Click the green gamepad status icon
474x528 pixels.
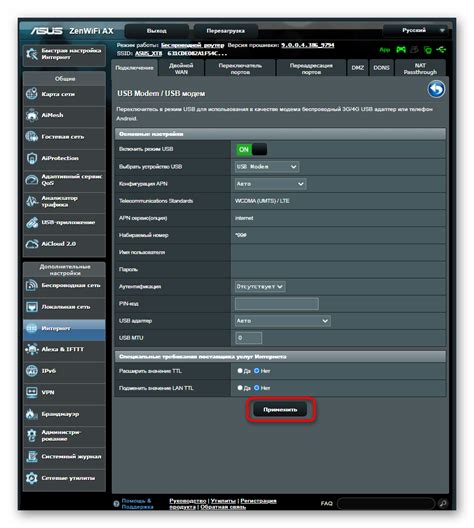(x=401, y=50)
